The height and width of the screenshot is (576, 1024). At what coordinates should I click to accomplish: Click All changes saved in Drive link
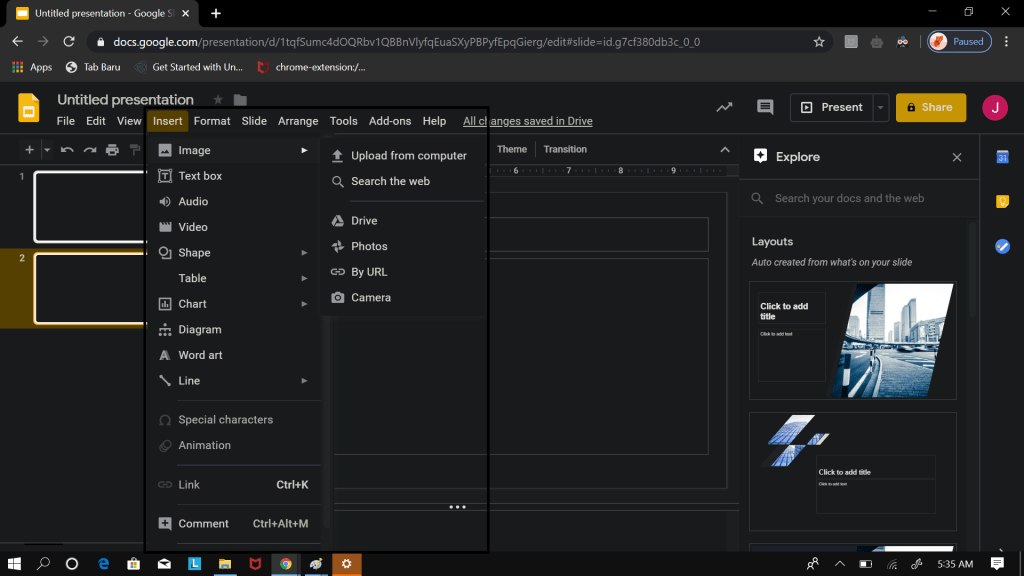527,121
